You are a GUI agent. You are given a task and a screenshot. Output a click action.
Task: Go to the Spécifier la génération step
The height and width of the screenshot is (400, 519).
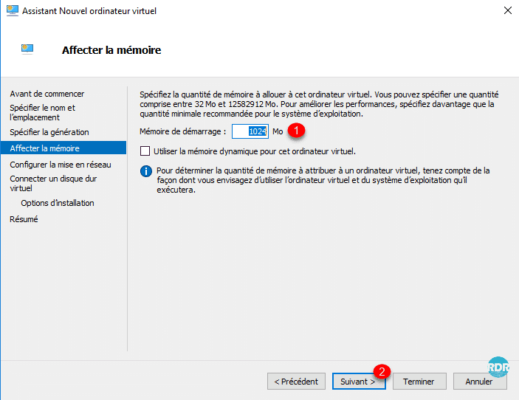[x=49, y=132]
